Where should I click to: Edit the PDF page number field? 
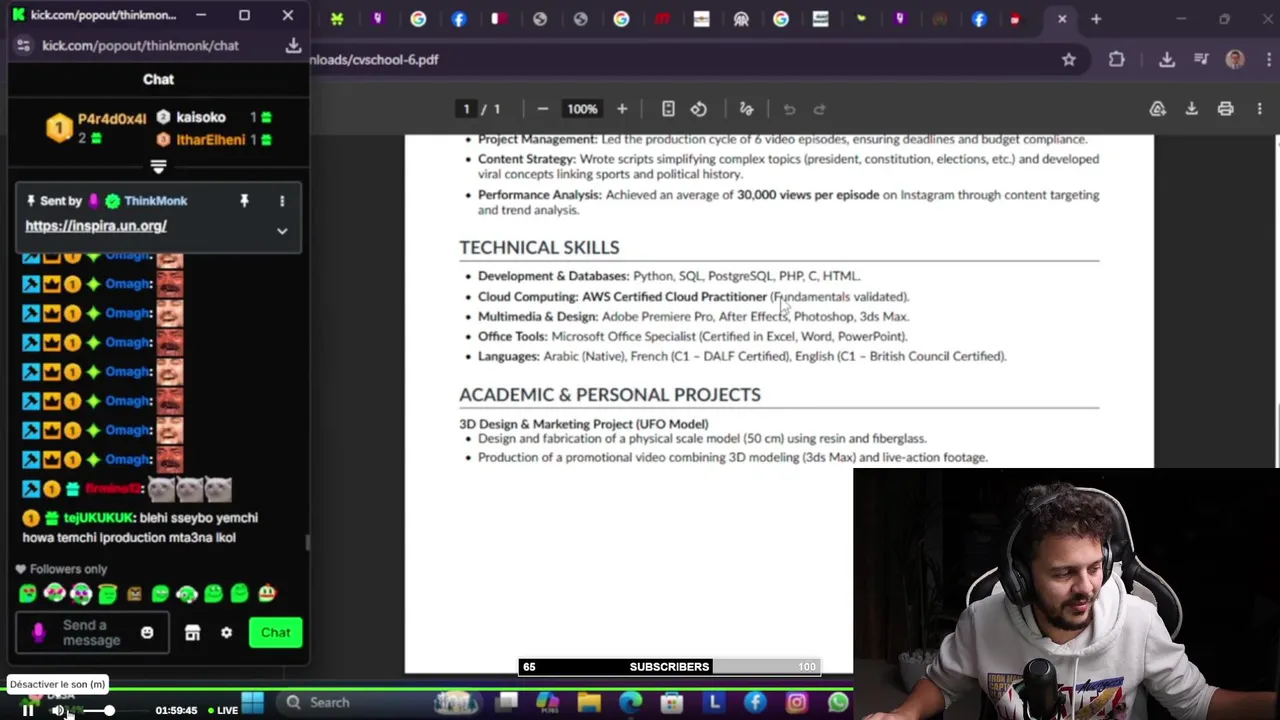click(x=466, y=109)
